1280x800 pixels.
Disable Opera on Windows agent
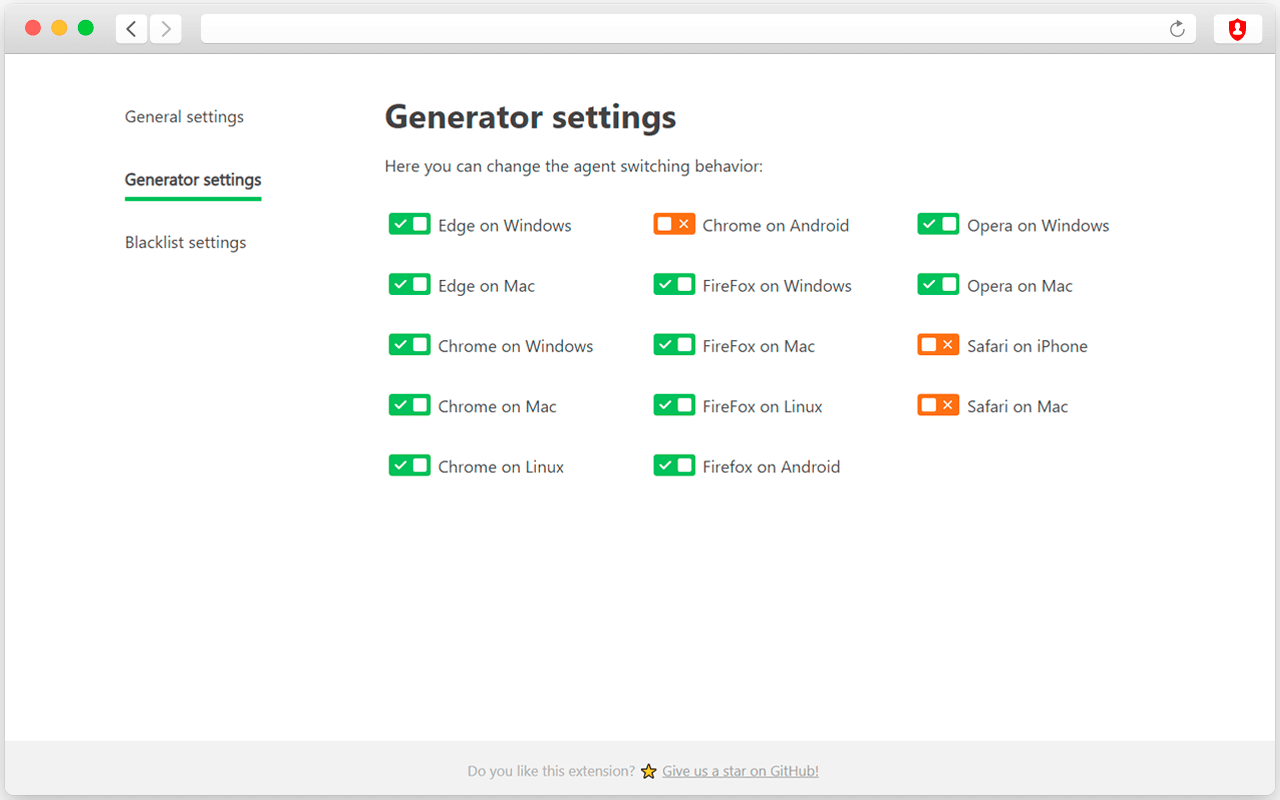[938, 224]
